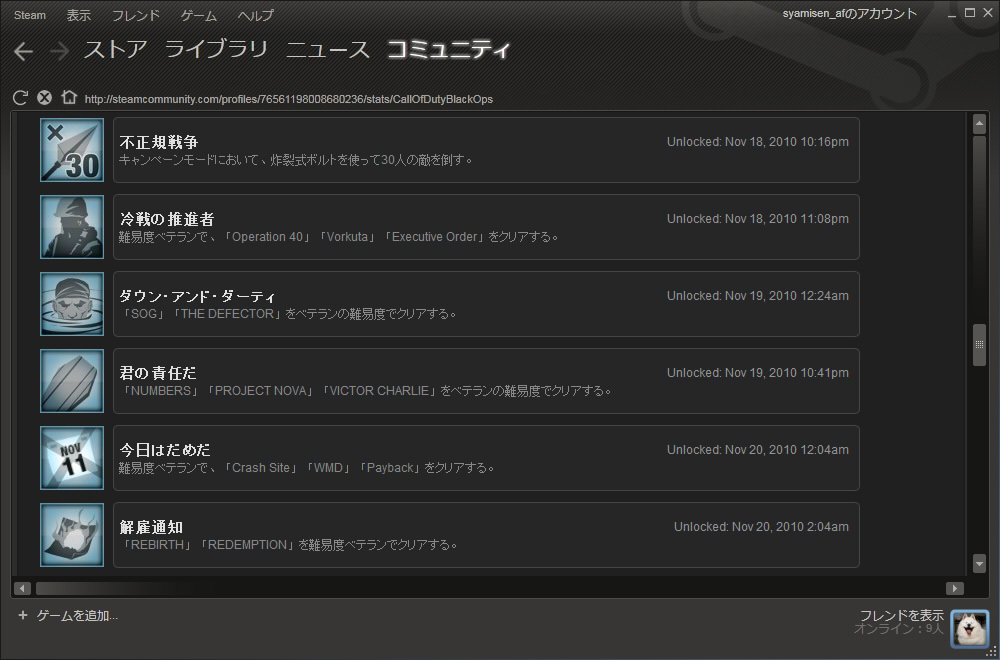This screenshot has height=660, width=1000.
Task: Stop loading with the X icon
Action: (44, 98)
